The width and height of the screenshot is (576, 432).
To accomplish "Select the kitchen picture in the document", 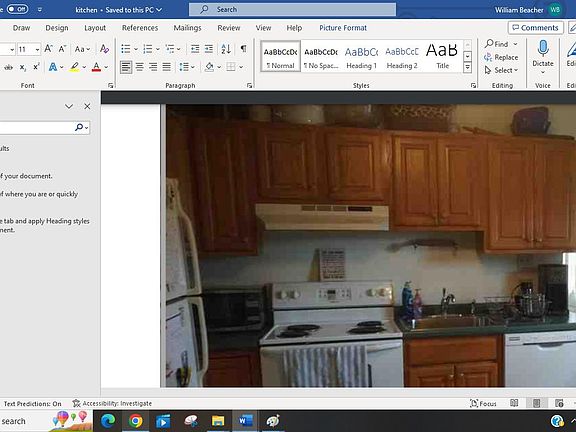I will [371, 245].
